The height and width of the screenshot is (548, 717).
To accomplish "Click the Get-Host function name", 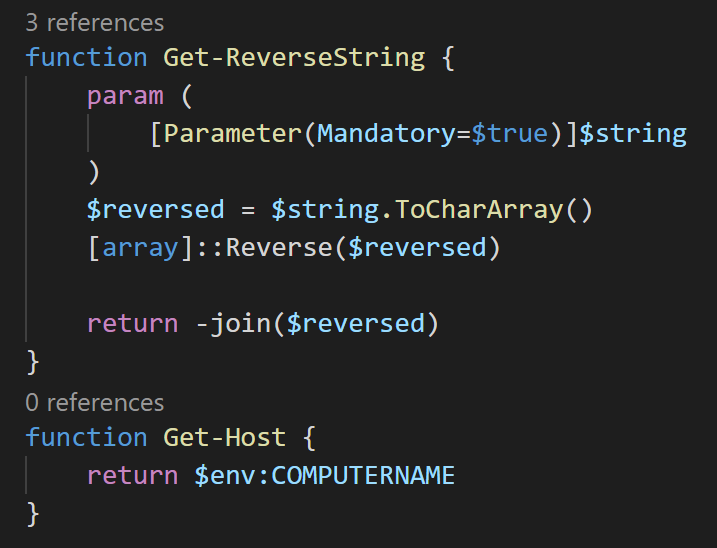I will [225, 437].
